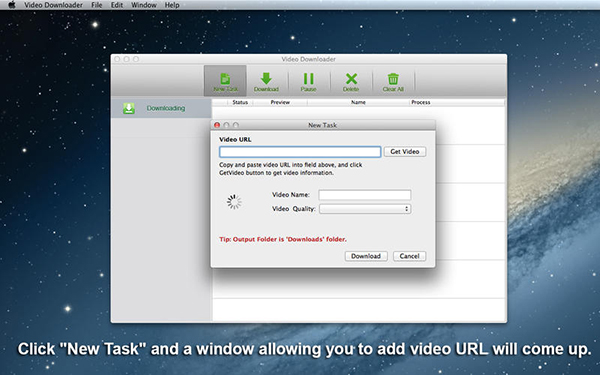This screenshot has width=600, height=375.
Task: Close the New Task dialog with red button
Action: tap(217, 125)
